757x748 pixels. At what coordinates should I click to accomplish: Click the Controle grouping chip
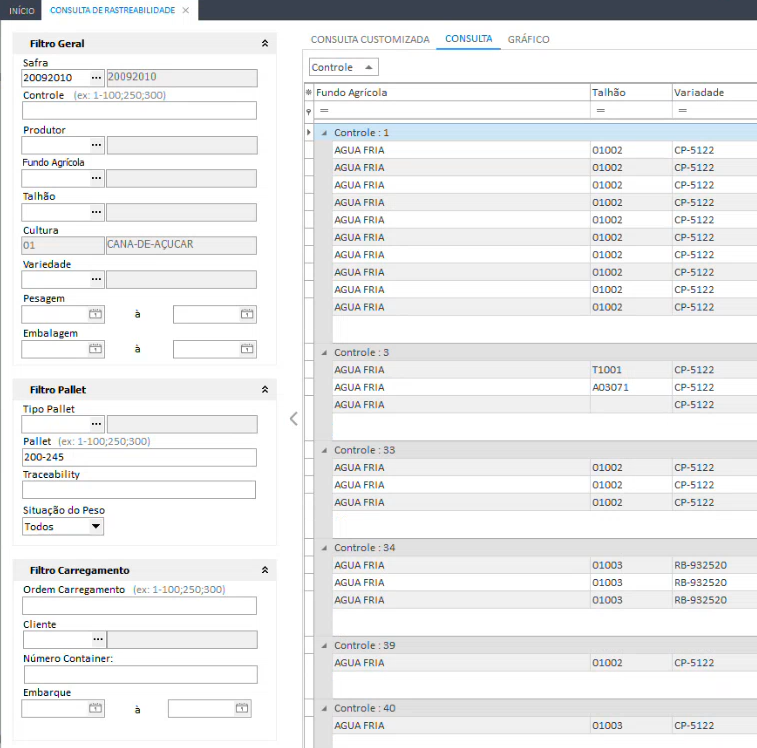pos(344,67)
